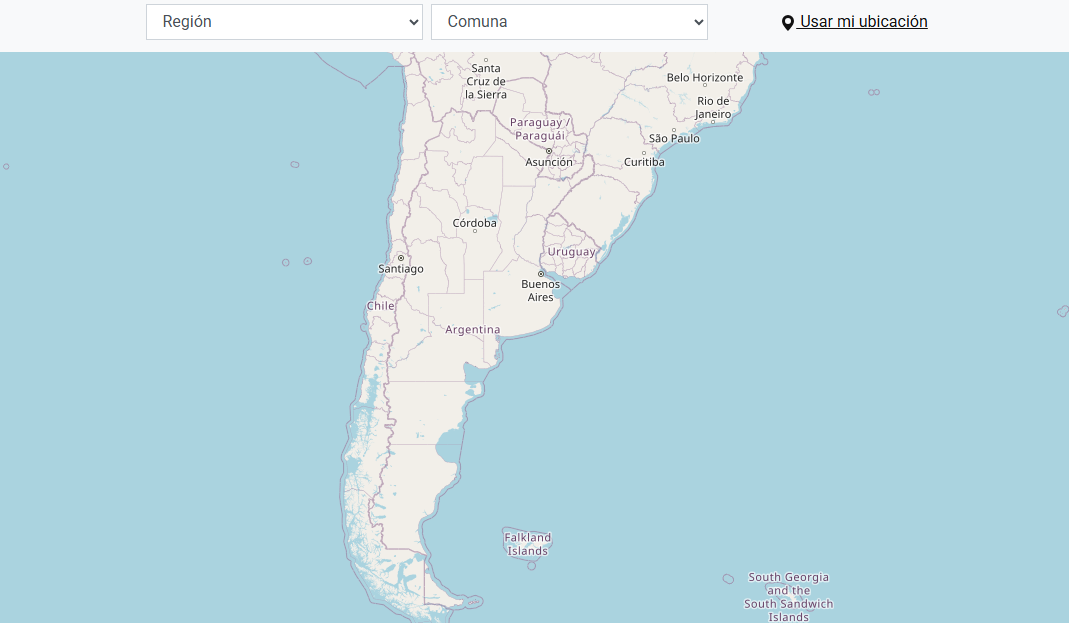Image resolution: width=1069 pixels, height=623 pixels.
Task: Click the Usar mi ubicación link
Action: (x=863, y=22)
